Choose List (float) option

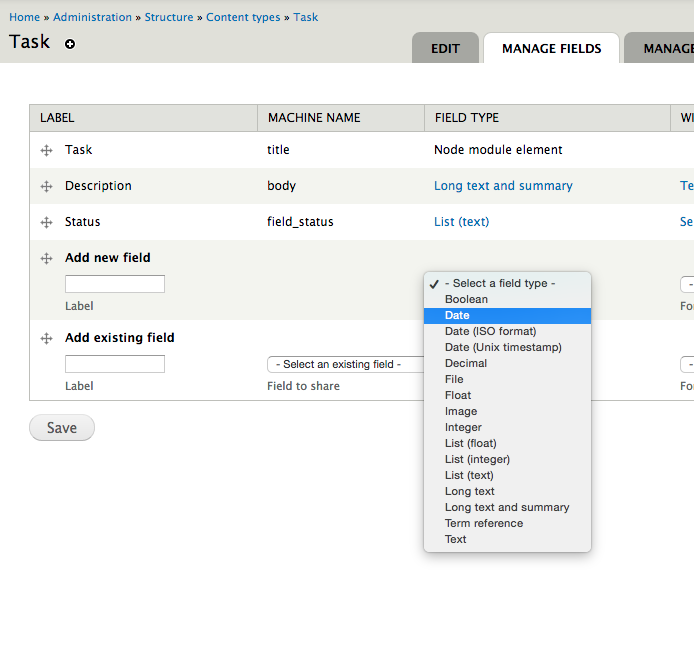[507, 443]
